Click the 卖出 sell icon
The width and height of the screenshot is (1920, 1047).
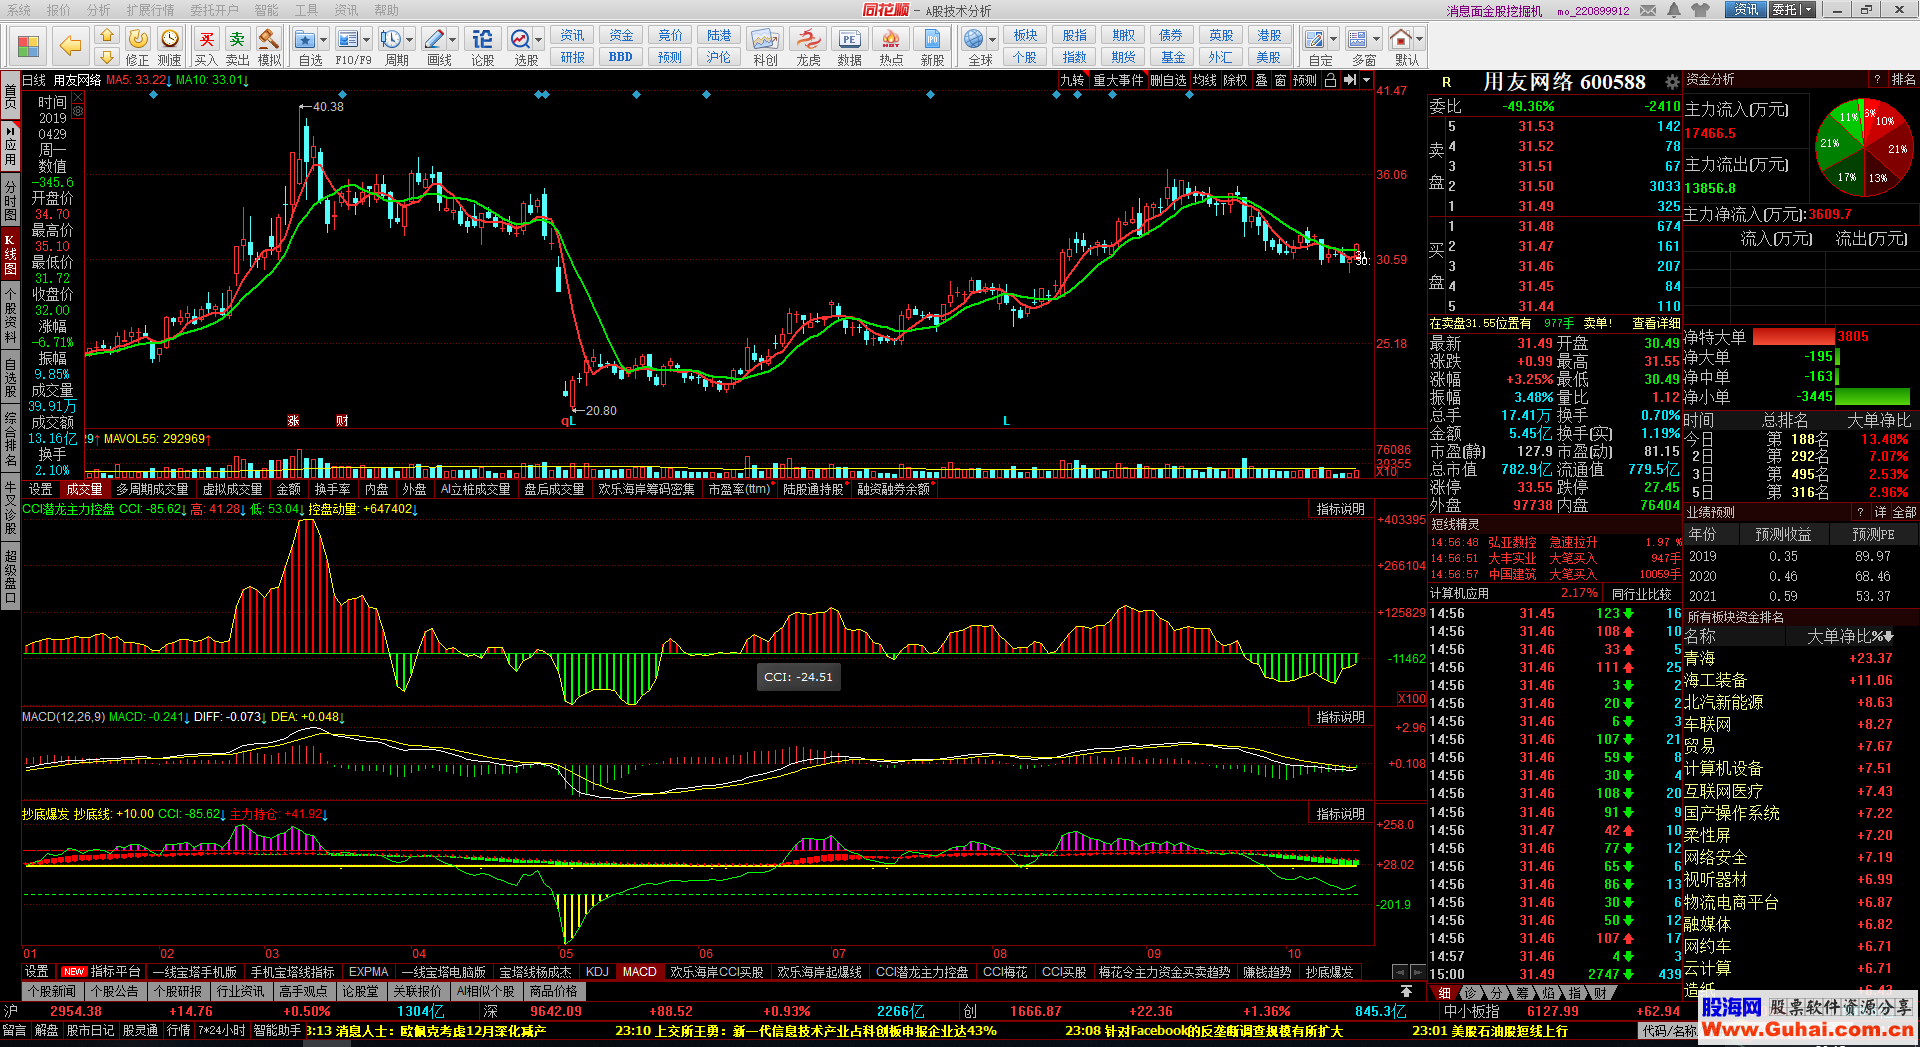[x=237, y=46]
